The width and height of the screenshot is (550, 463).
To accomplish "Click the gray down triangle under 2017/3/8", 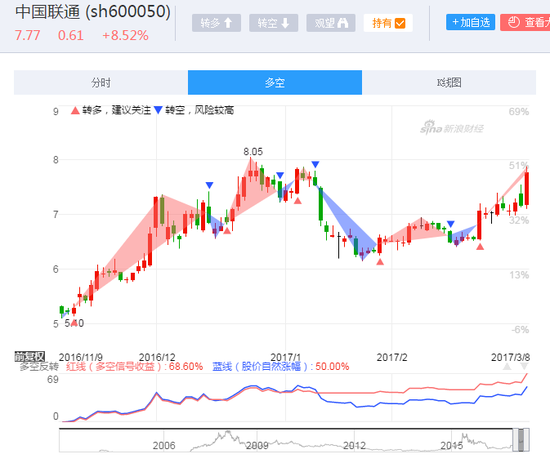I will click(524, 367).
